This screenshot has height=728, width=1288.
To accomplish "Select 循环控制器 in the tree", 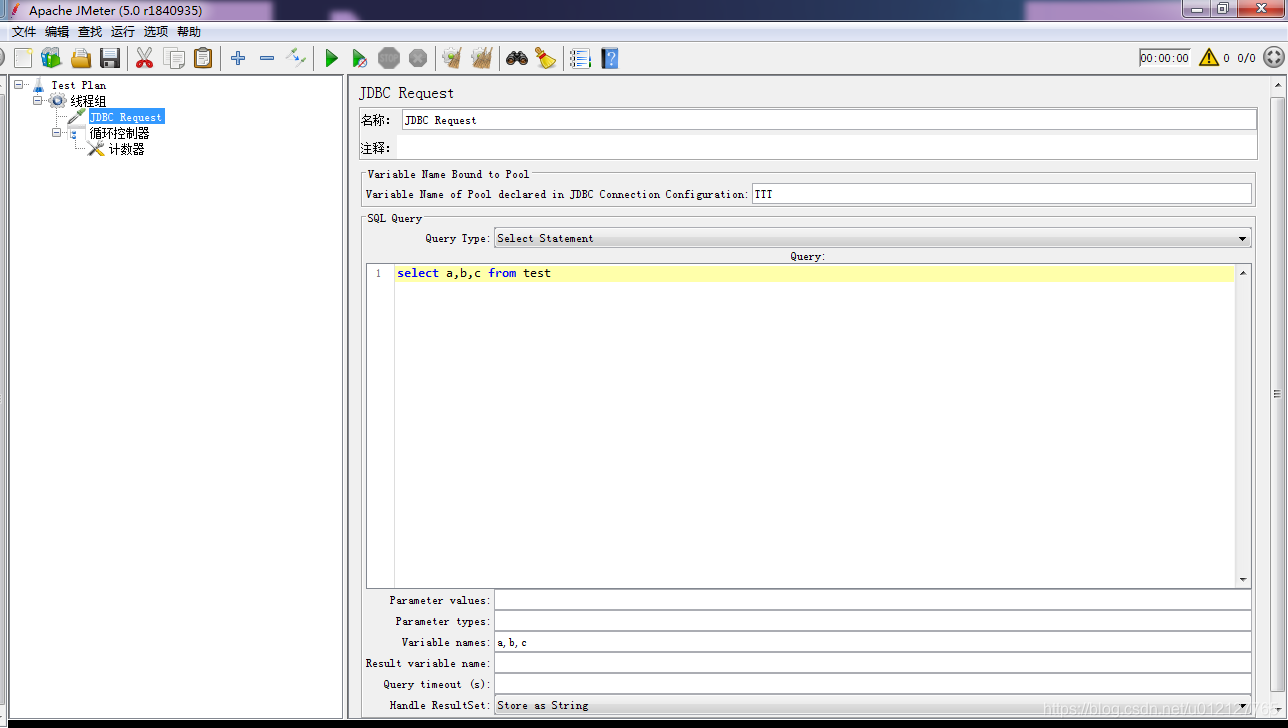I will pyautogui.click(x=119, y=133).
